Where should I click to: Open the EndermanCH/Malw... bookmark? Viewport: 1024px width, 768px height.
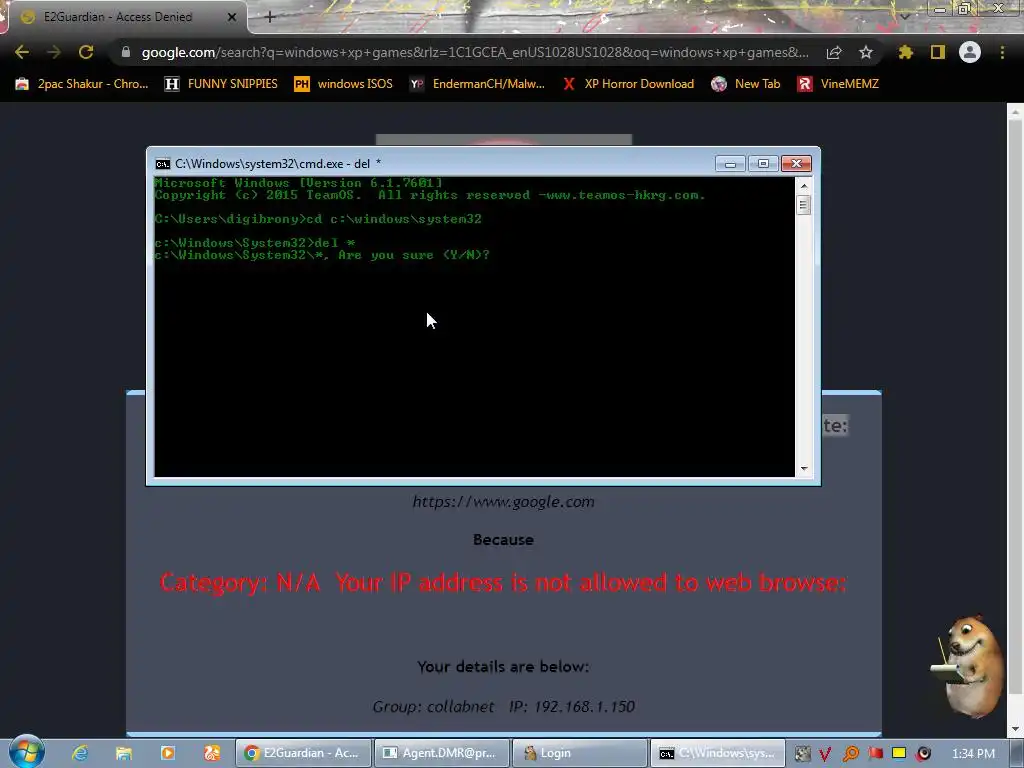[x=477, y=84]
